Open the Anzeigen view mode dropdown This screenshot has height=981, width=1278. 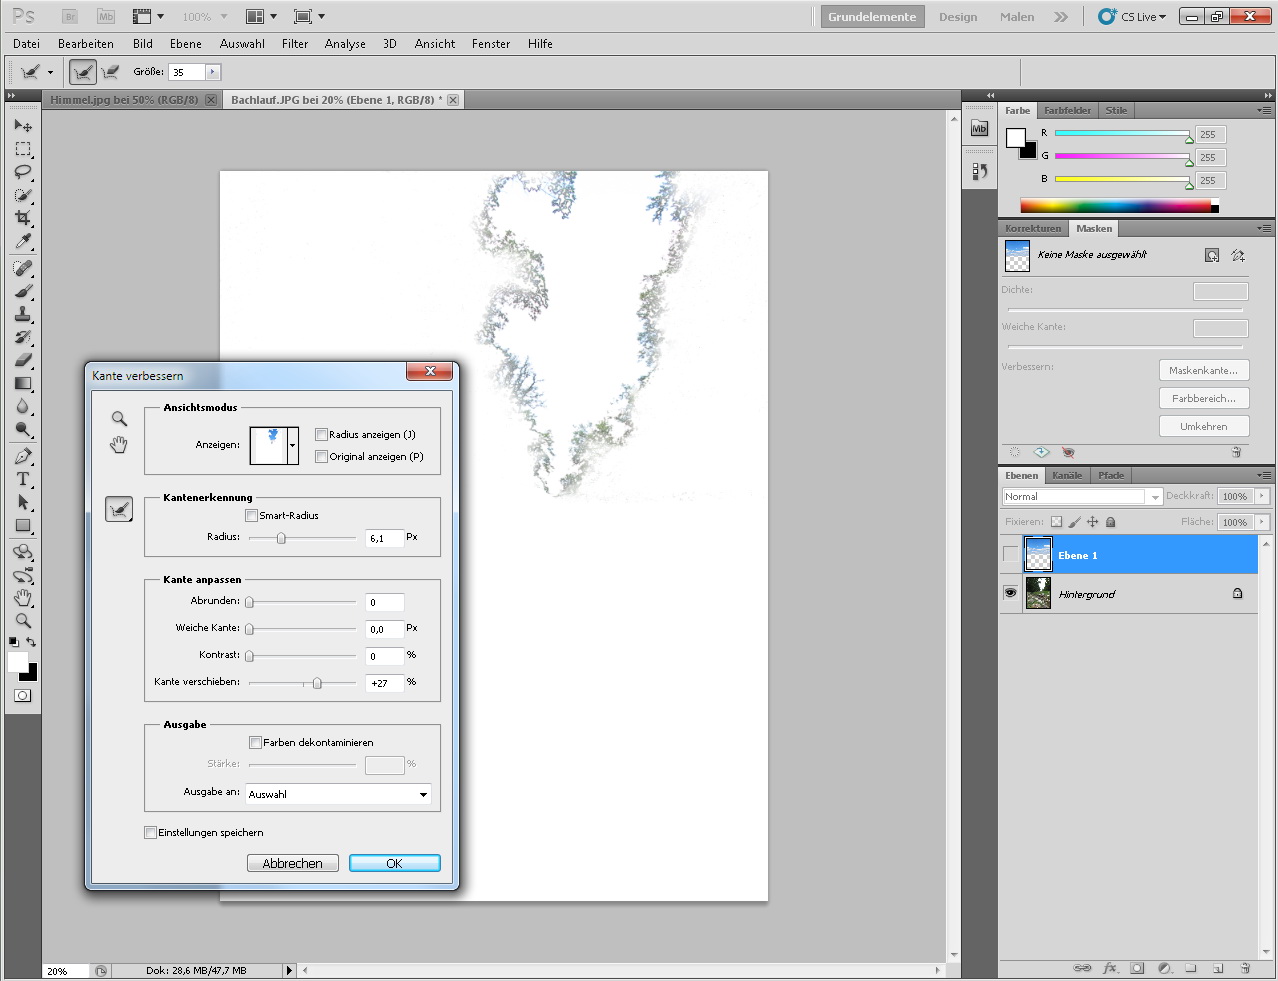click(293, 445)
